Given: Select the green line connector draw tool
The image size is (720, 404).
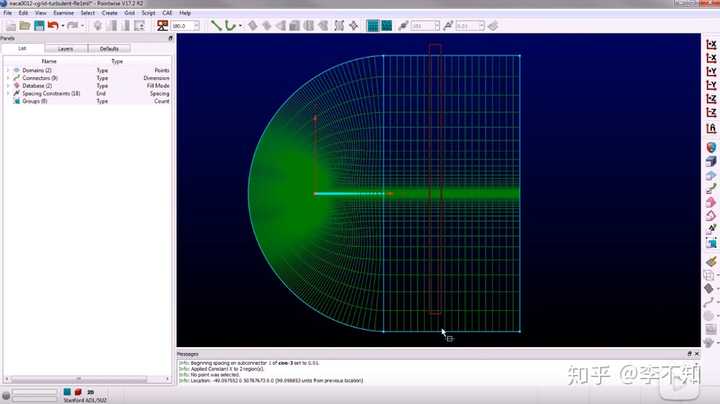Looking at the screenshot, I should tap(215, 26).
